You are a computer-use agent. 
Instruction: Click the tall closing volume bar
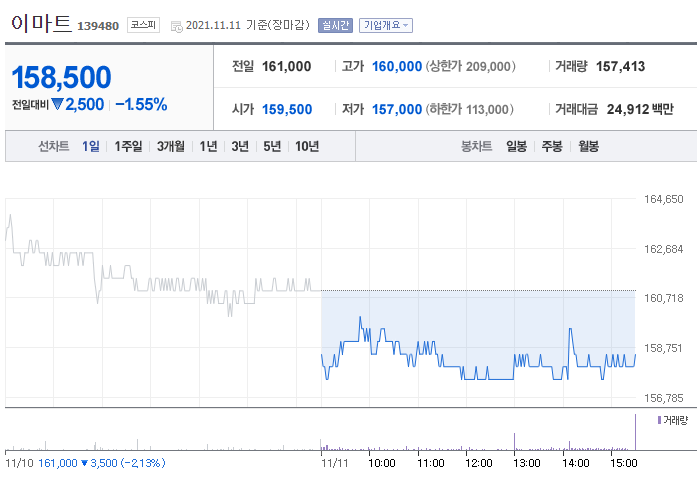pos(635,432)
